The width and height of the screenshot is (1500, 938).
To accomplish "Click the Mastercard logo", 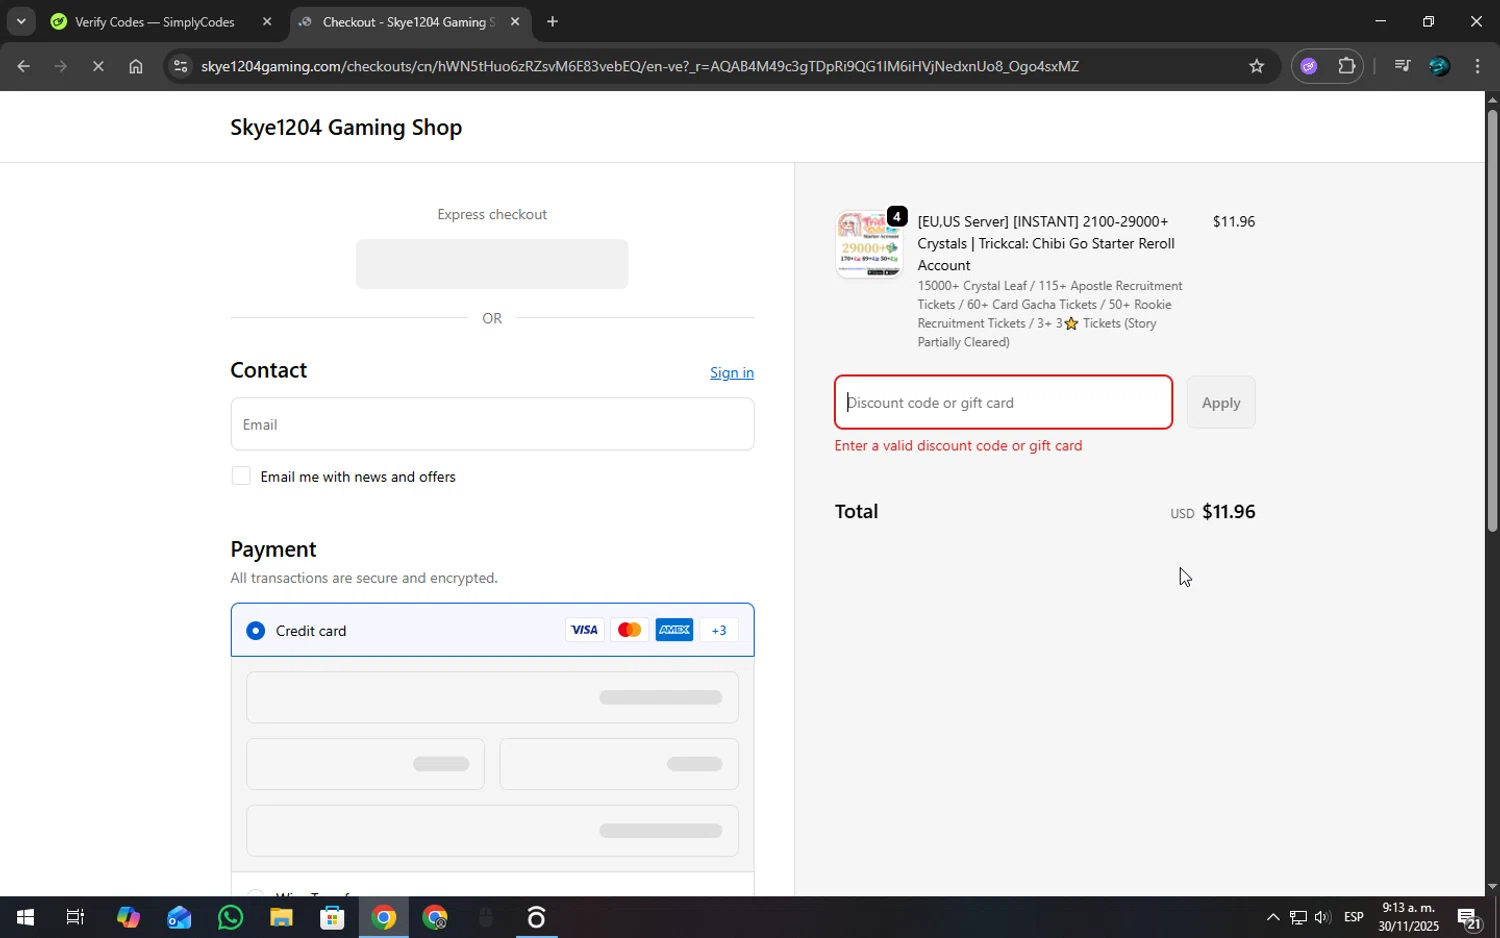I will [x=629, y=630].
